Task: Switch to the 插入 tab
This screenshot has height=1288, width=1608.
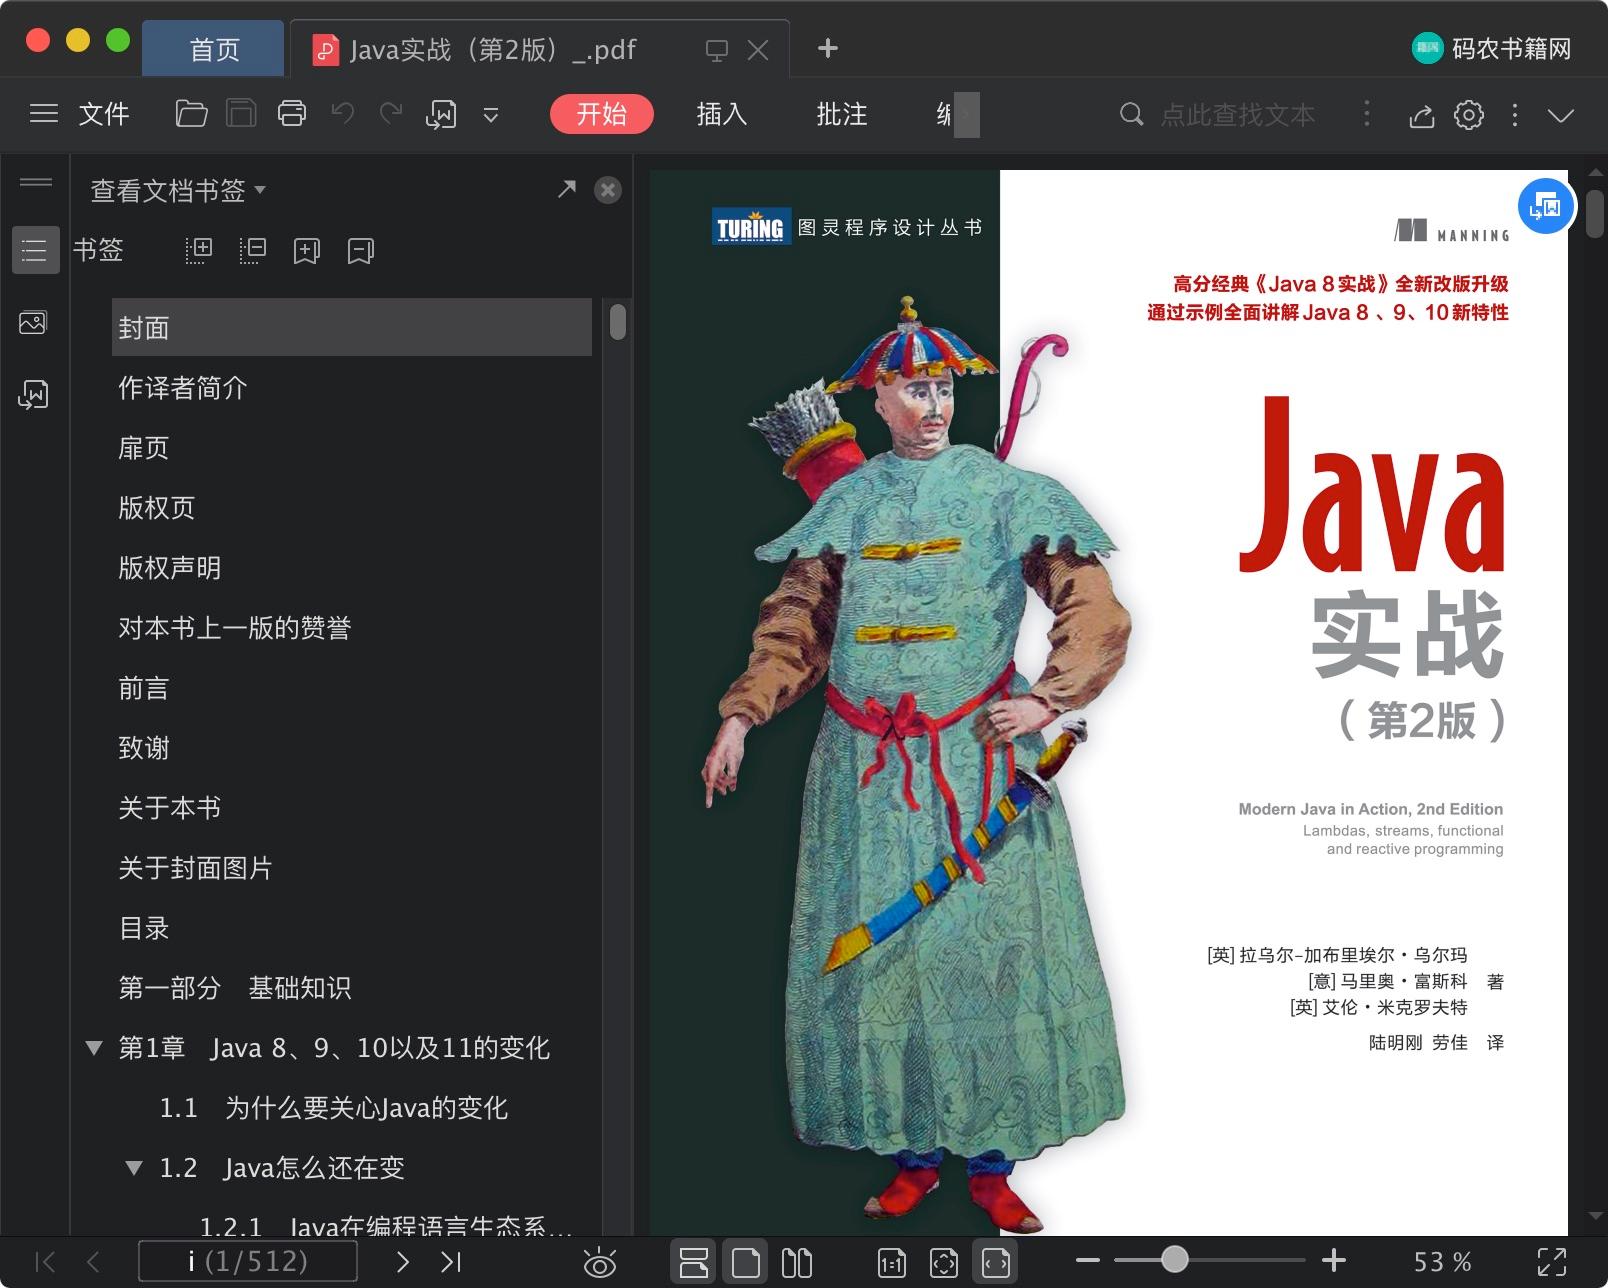Action: click(721, 114)
